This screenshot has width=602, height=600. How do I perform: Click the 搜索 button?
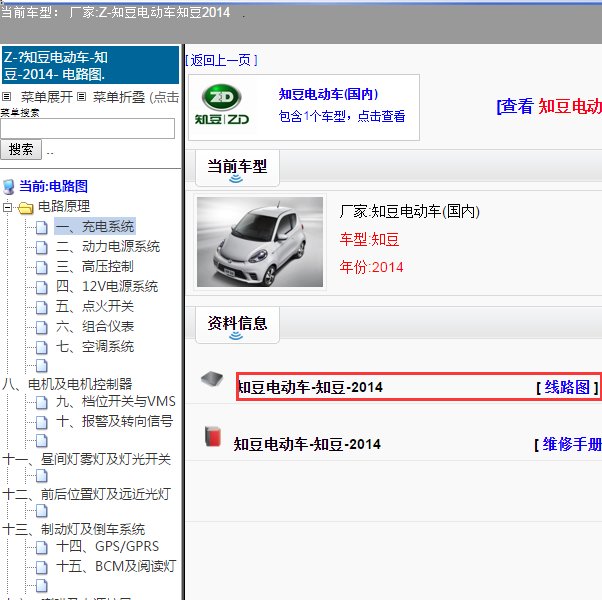(21, 149)
